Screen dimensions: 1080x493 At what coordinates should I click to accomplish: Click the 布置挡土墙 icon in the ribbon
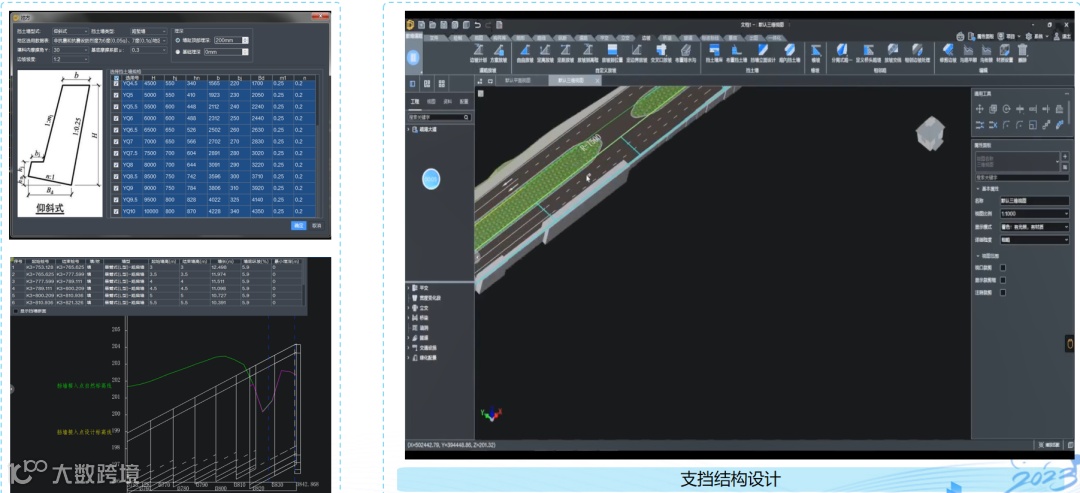(737, 50)
